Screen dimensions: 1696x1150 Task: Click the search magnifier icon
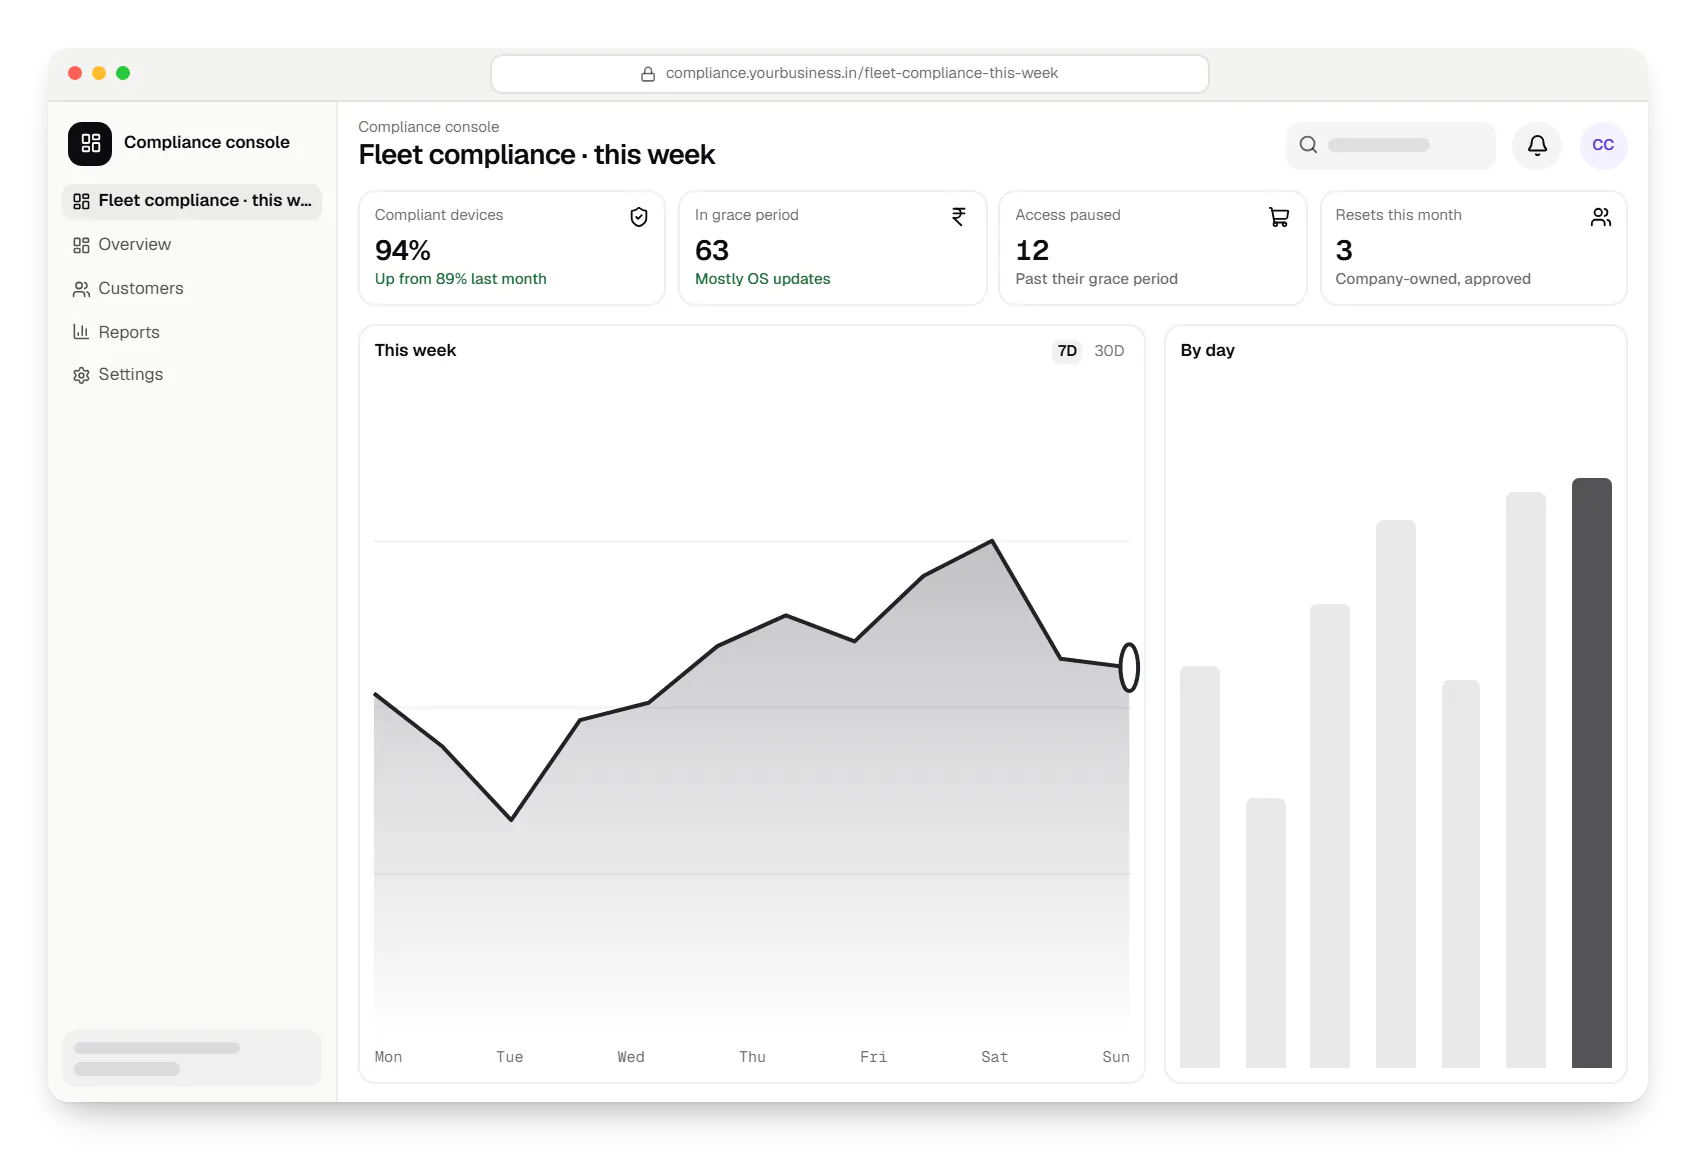pyautogui.click(x=1308, y=145)
